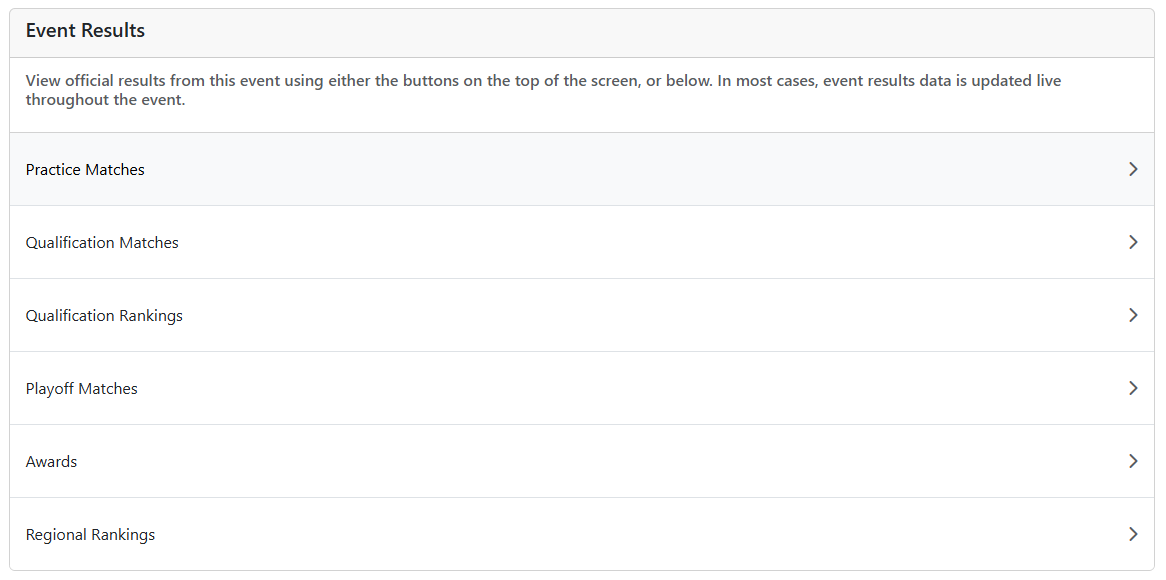1166x580 pixels.
Task: Click the Event Results panel heading
Action: pyautogui.click(x=86, y=31)
